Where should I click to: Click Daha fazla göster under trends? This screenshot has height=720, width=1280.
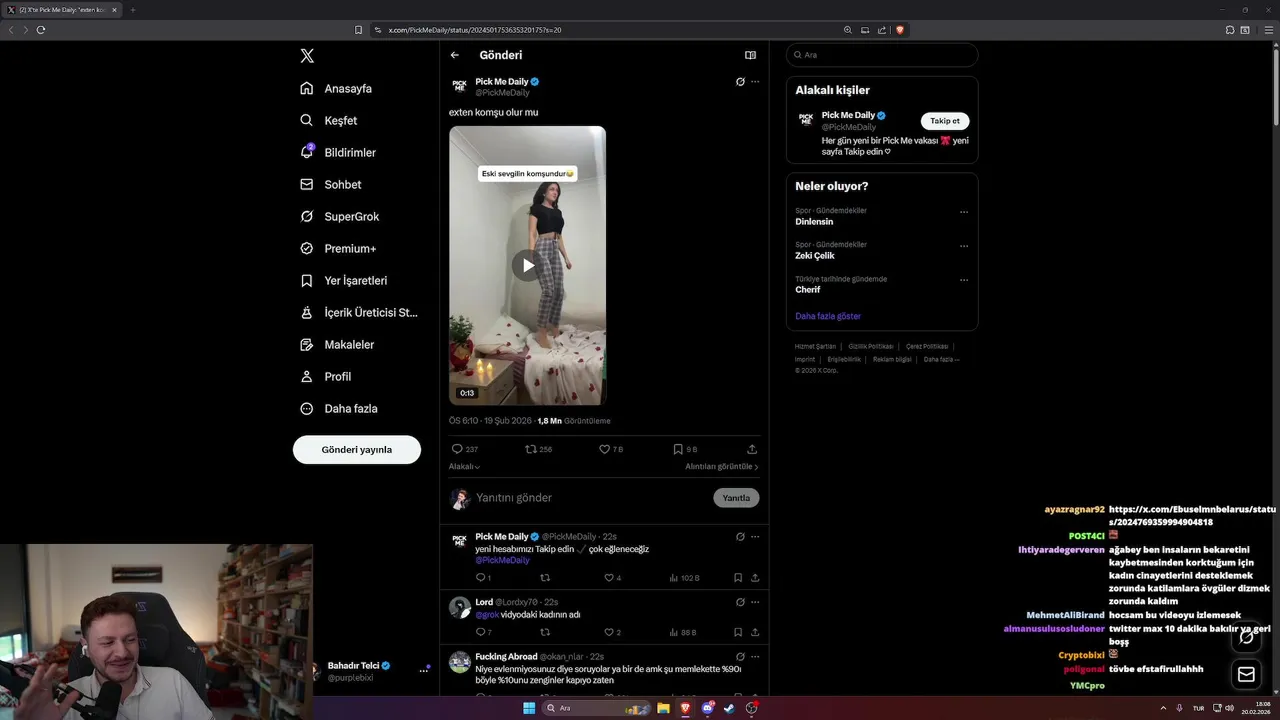point(828,316)
